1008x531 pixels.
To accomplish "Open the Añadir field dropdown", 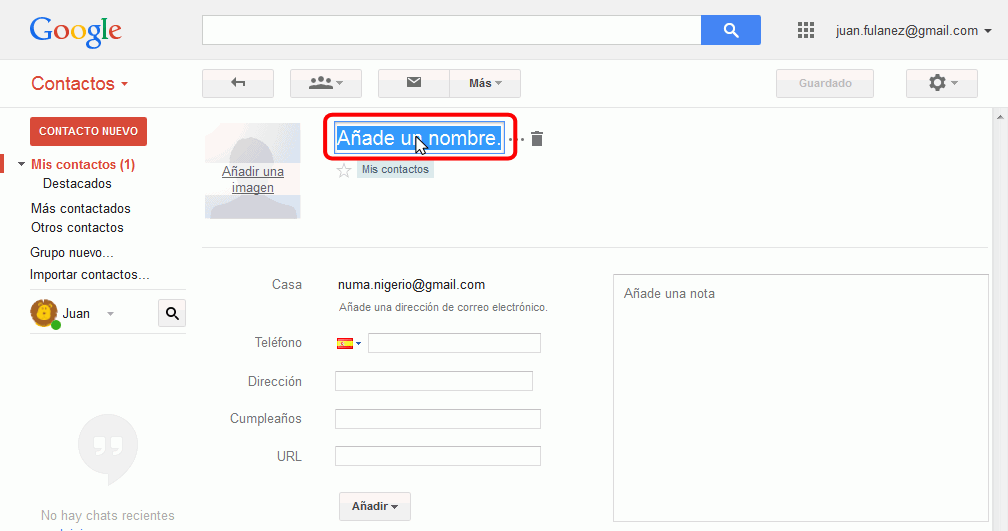I will click(x=375, y=506).
